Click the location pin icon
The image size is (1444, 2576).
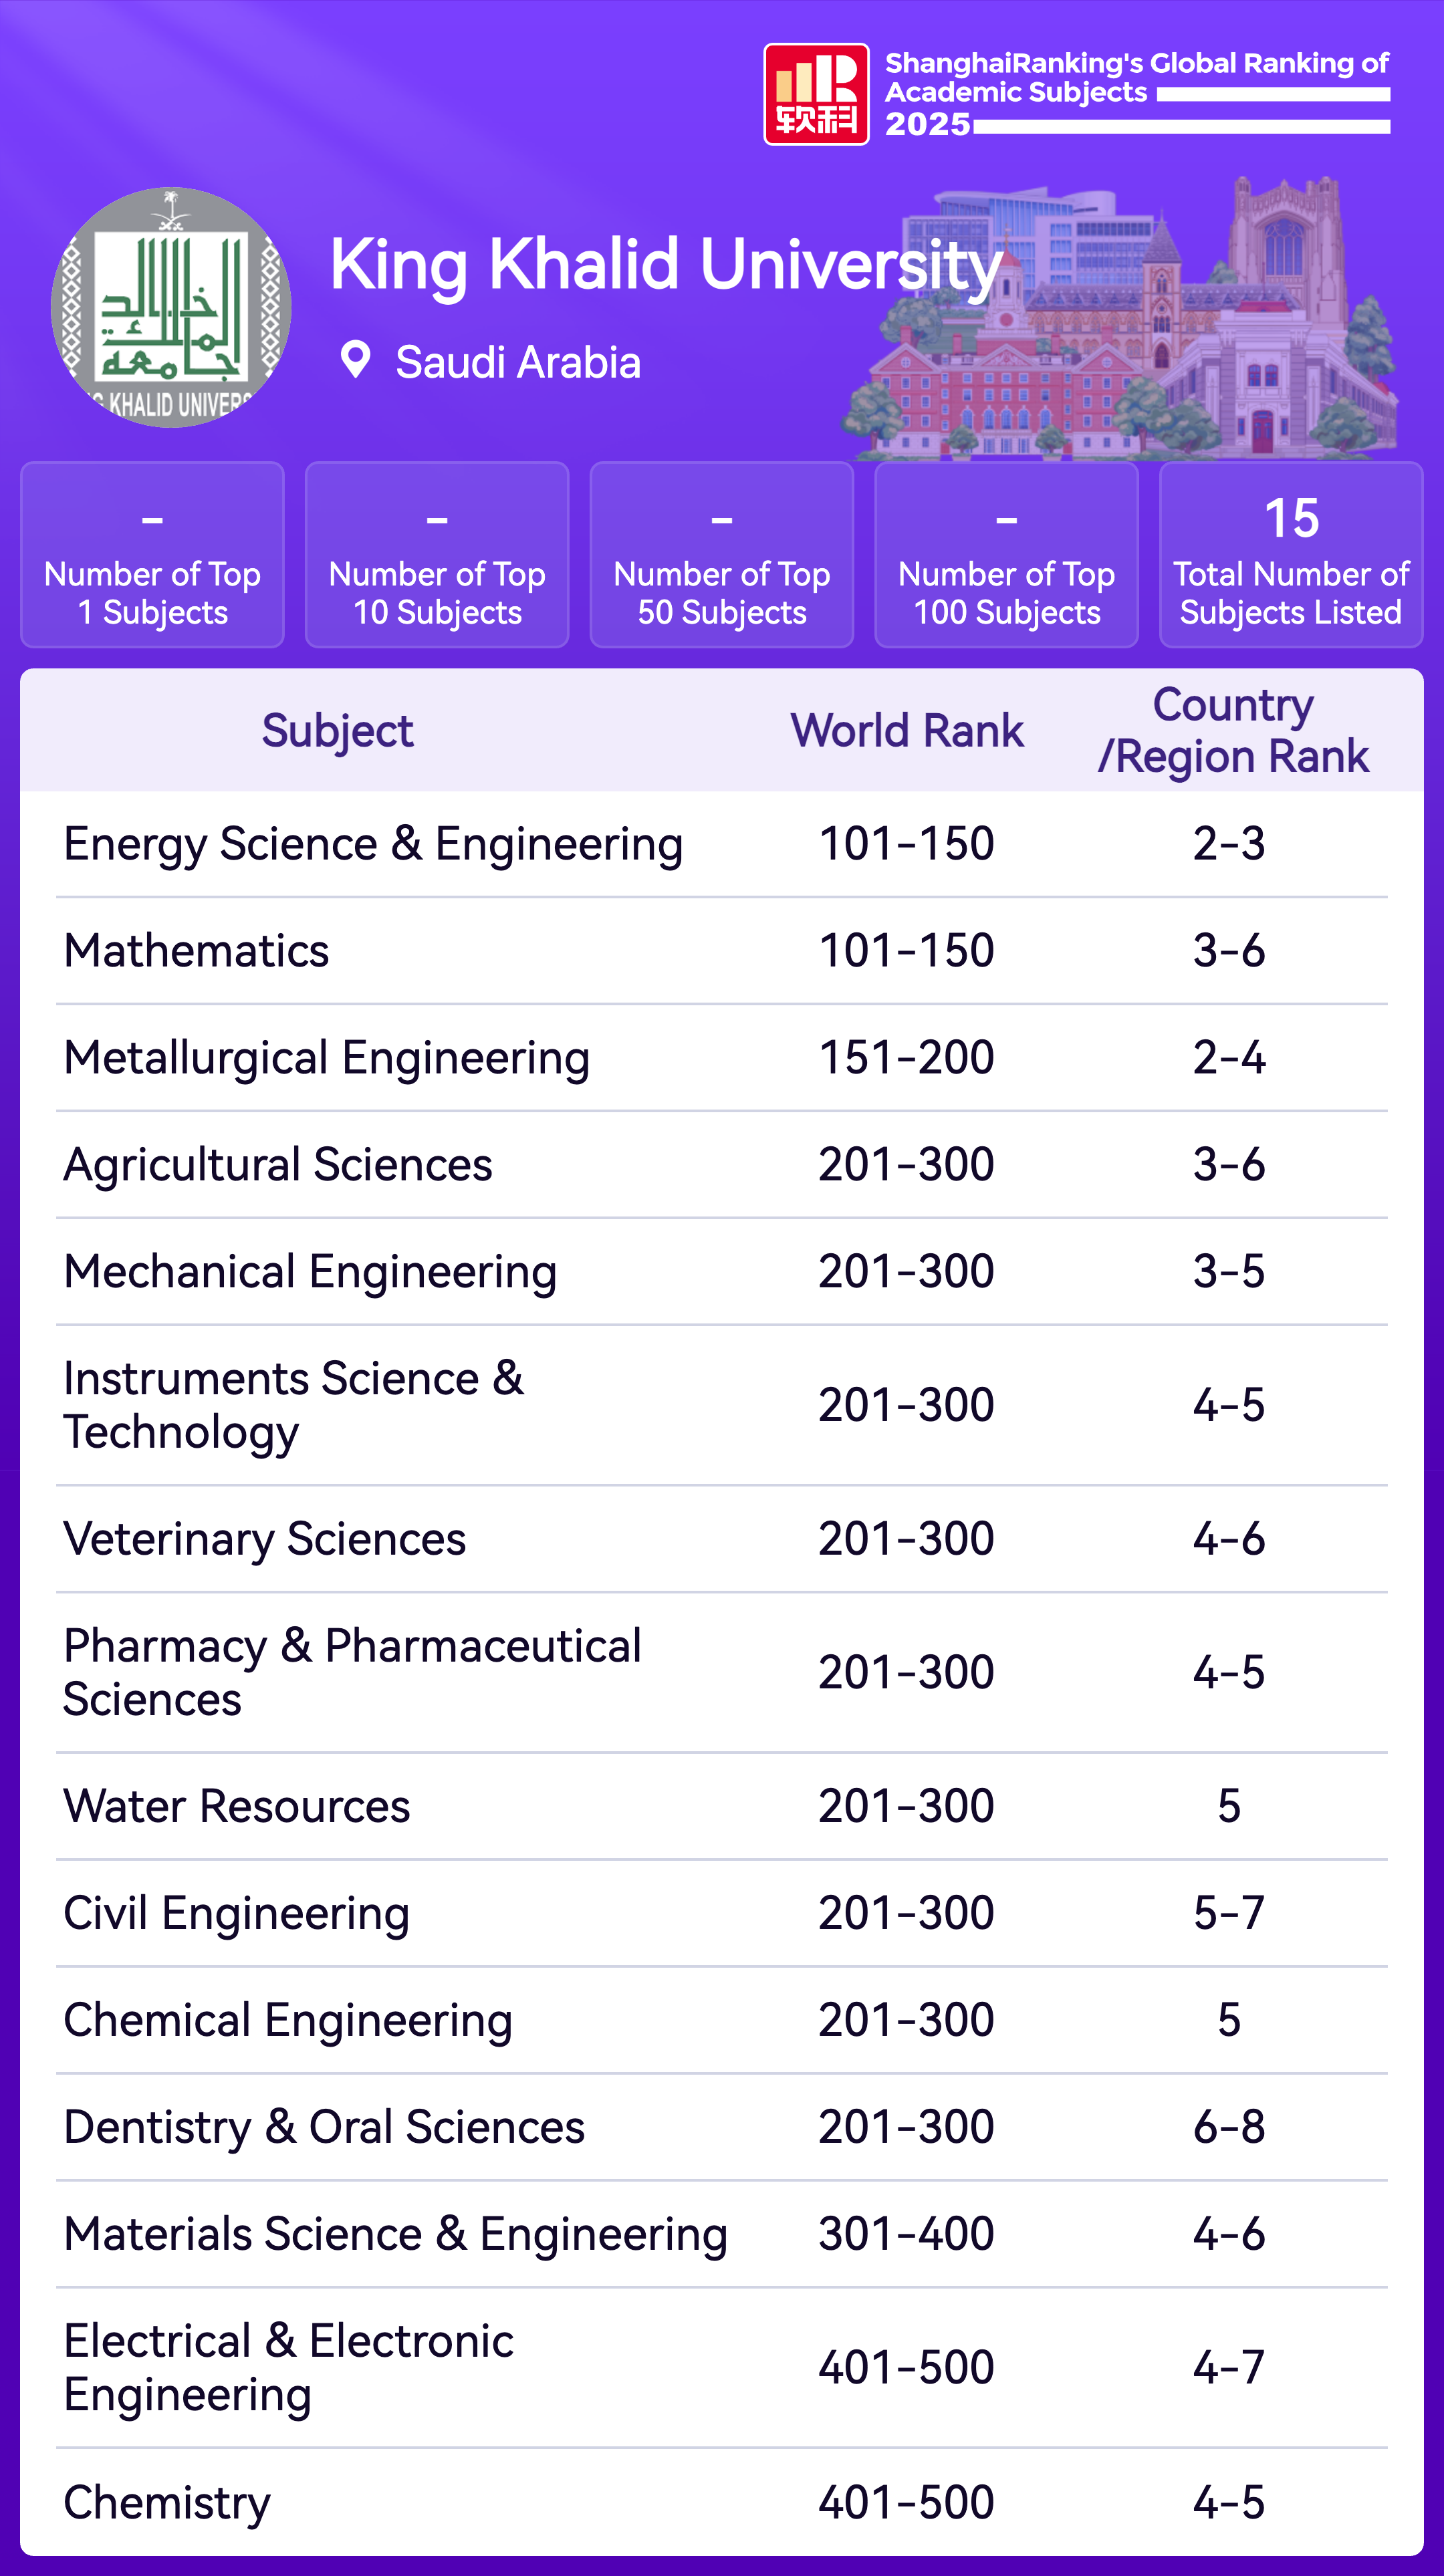355,360
